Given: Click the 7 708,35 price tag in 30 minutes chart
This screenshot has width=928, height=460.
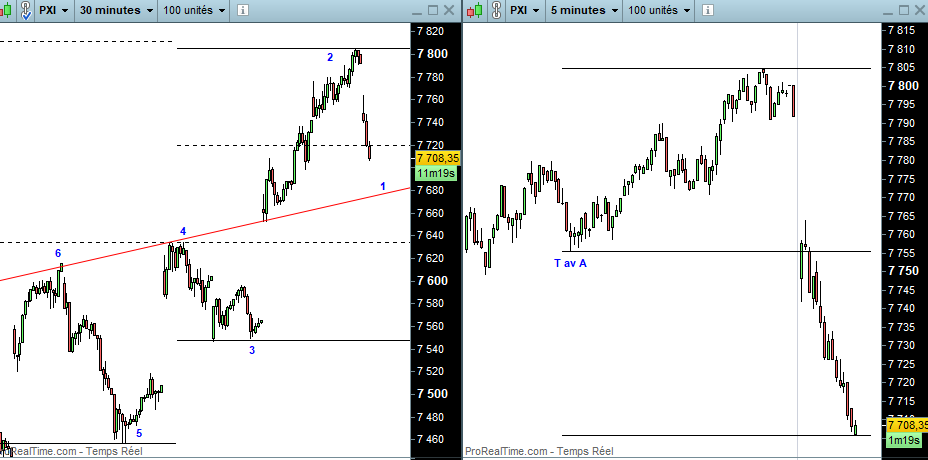Looking at the screenshot, I should tap(438, 158).
